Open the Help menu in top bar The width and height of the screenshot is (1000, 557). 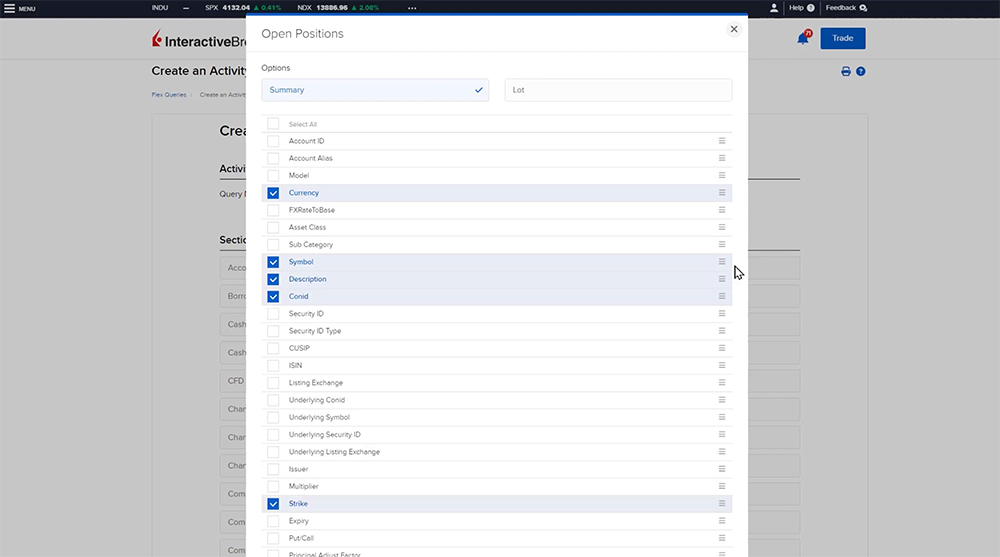(801, 8)
